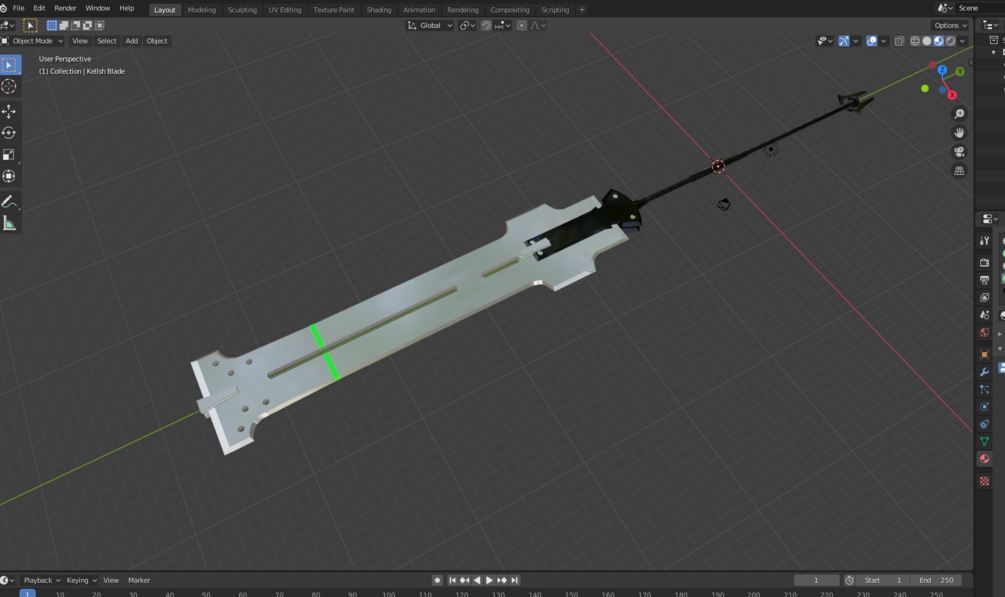Open the Render menu

click(x=65, y=8)
